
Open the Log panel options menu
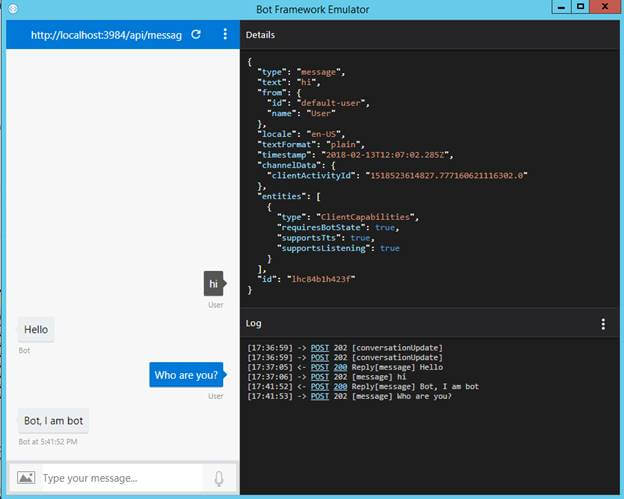[x=603, y=324]
